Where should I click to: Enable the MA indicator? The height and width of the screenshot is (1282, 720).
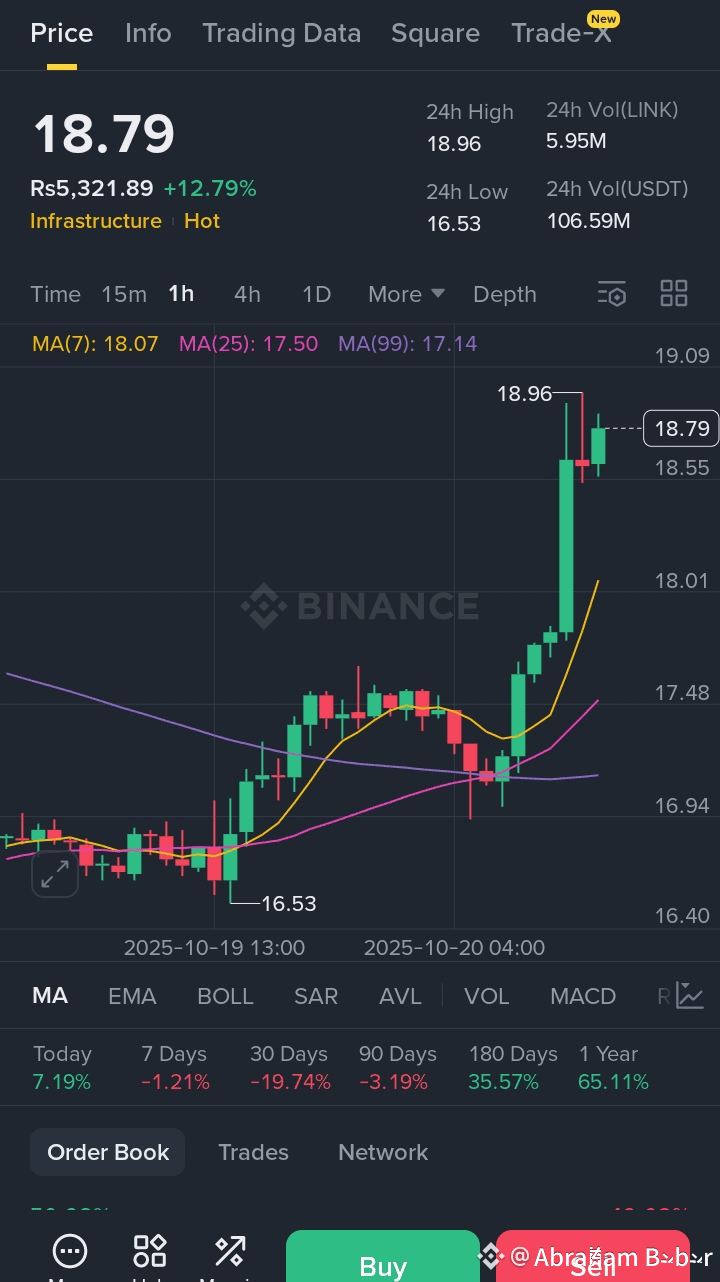(x=50, y=996)
